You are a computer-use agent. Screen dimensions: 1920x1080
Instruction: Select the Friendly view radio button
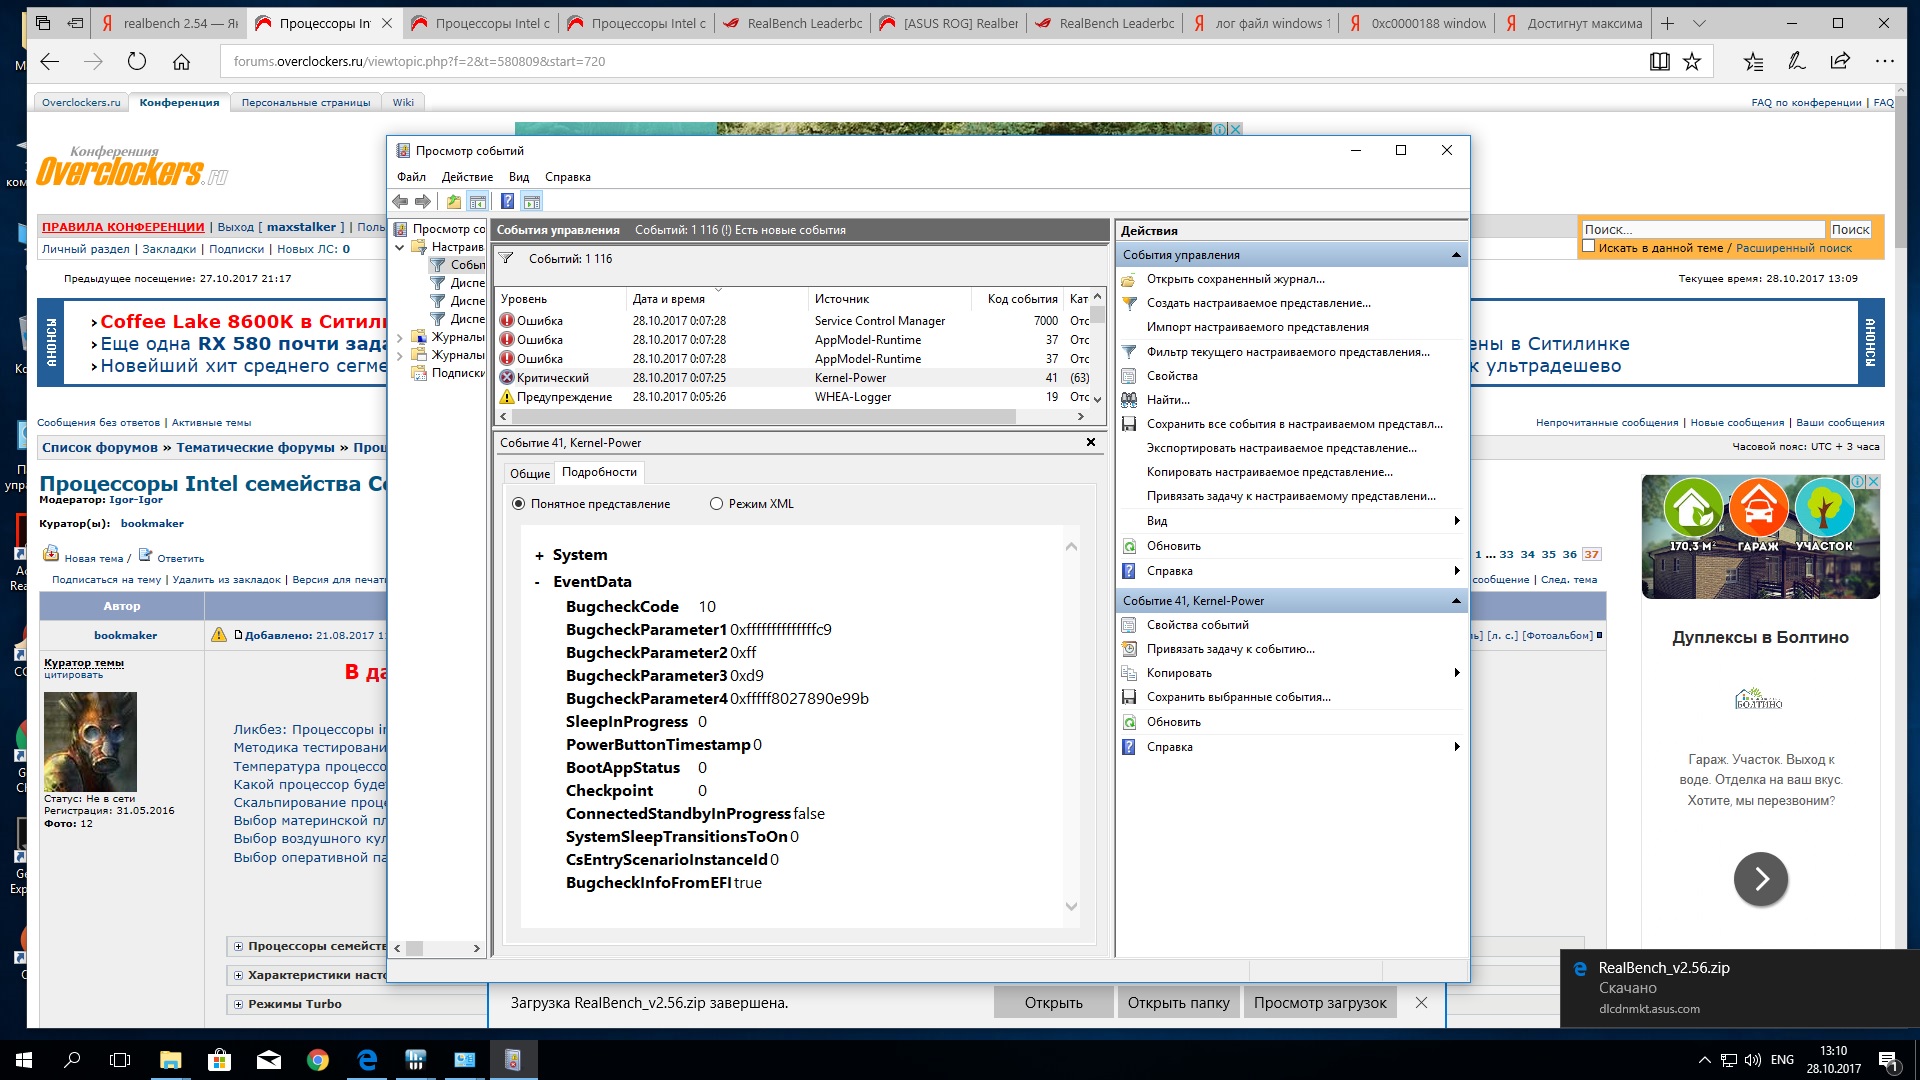coord(518,504)
